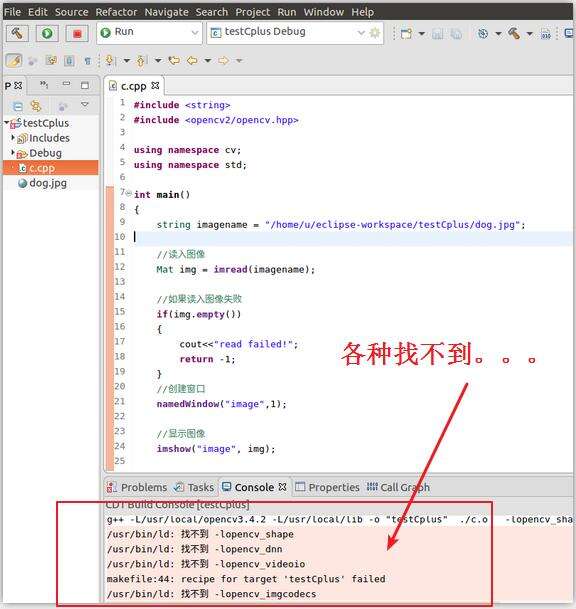Image resolution: width=576 pixels, height=609 pixels.
Task: Close the Console tab
Action: 283,487
